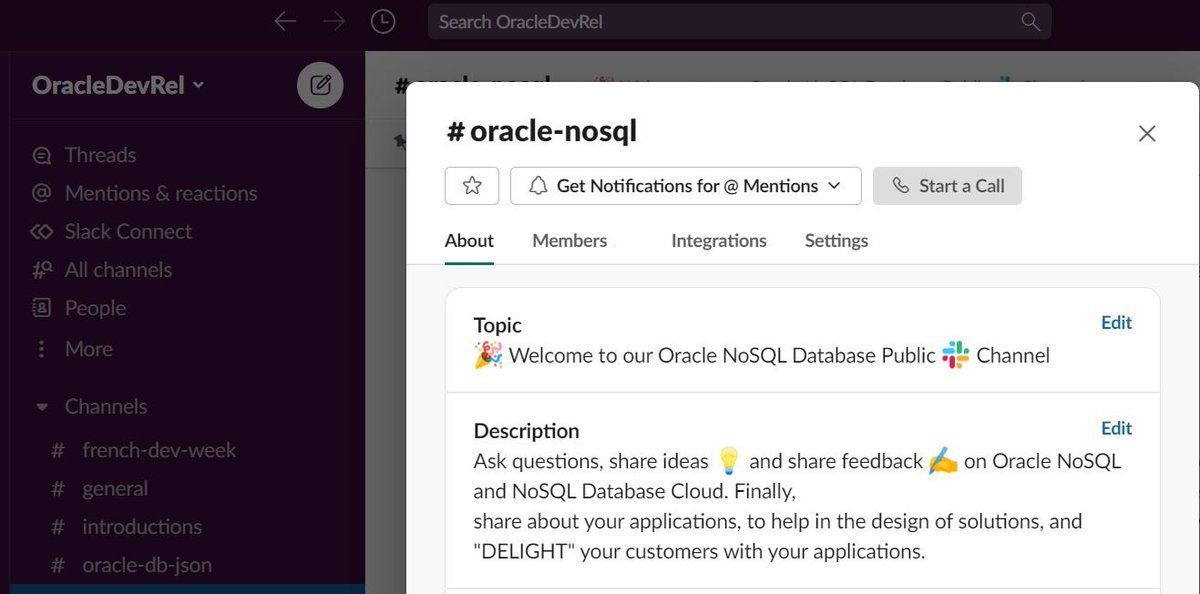Click the All channels hash-search icon
1200x594 pixels.
pyautogui.click(x=41, y=270)
